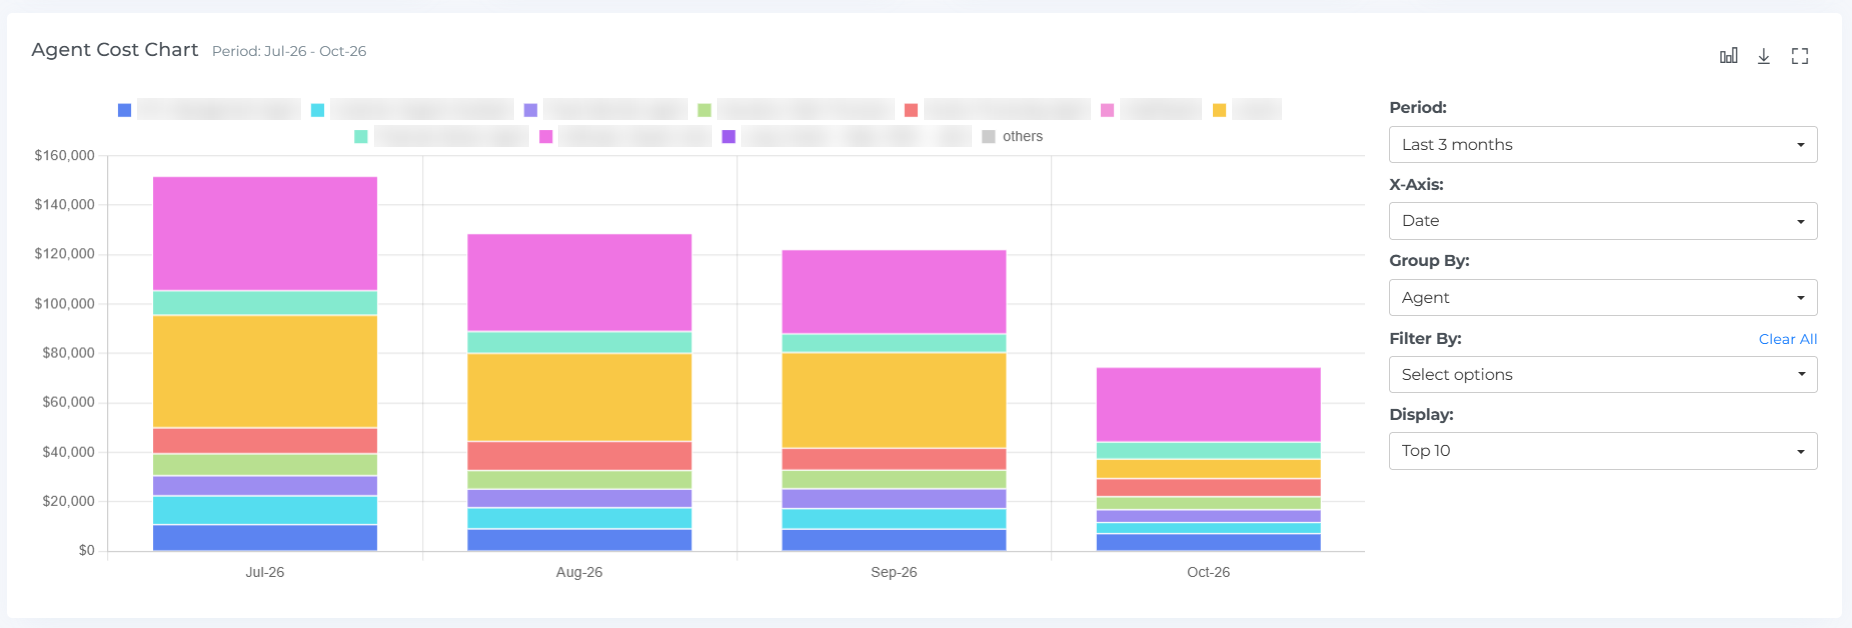
Task: Click the $80,000 y-axis label
Action: click(69, 353)
